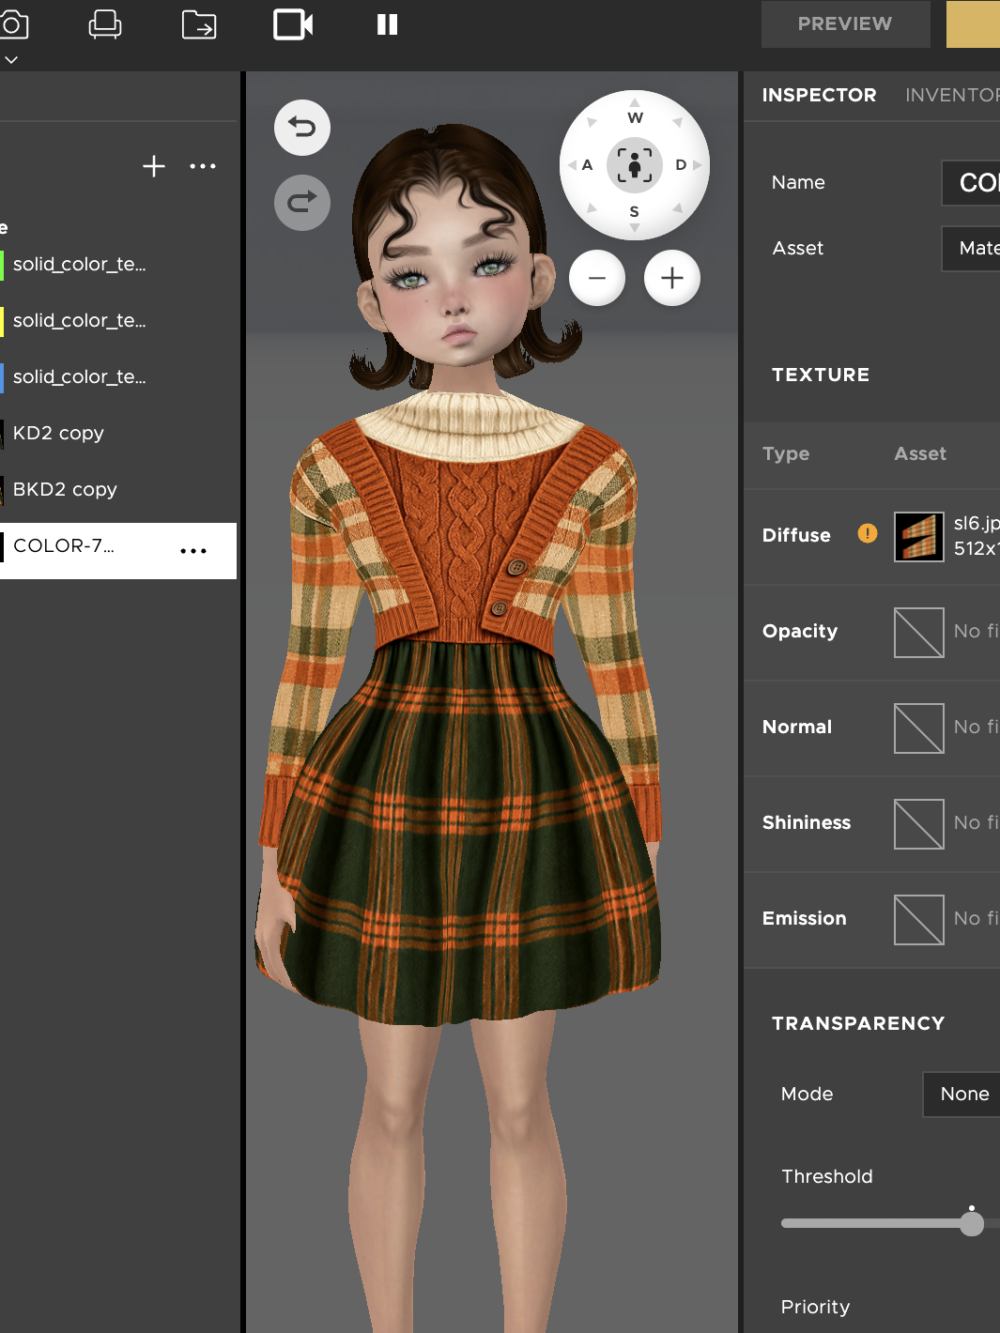This screenshot has height=1333, width=1000.
Task: Redo the last action
Action: pyautogui.click(x=302, y=203)
